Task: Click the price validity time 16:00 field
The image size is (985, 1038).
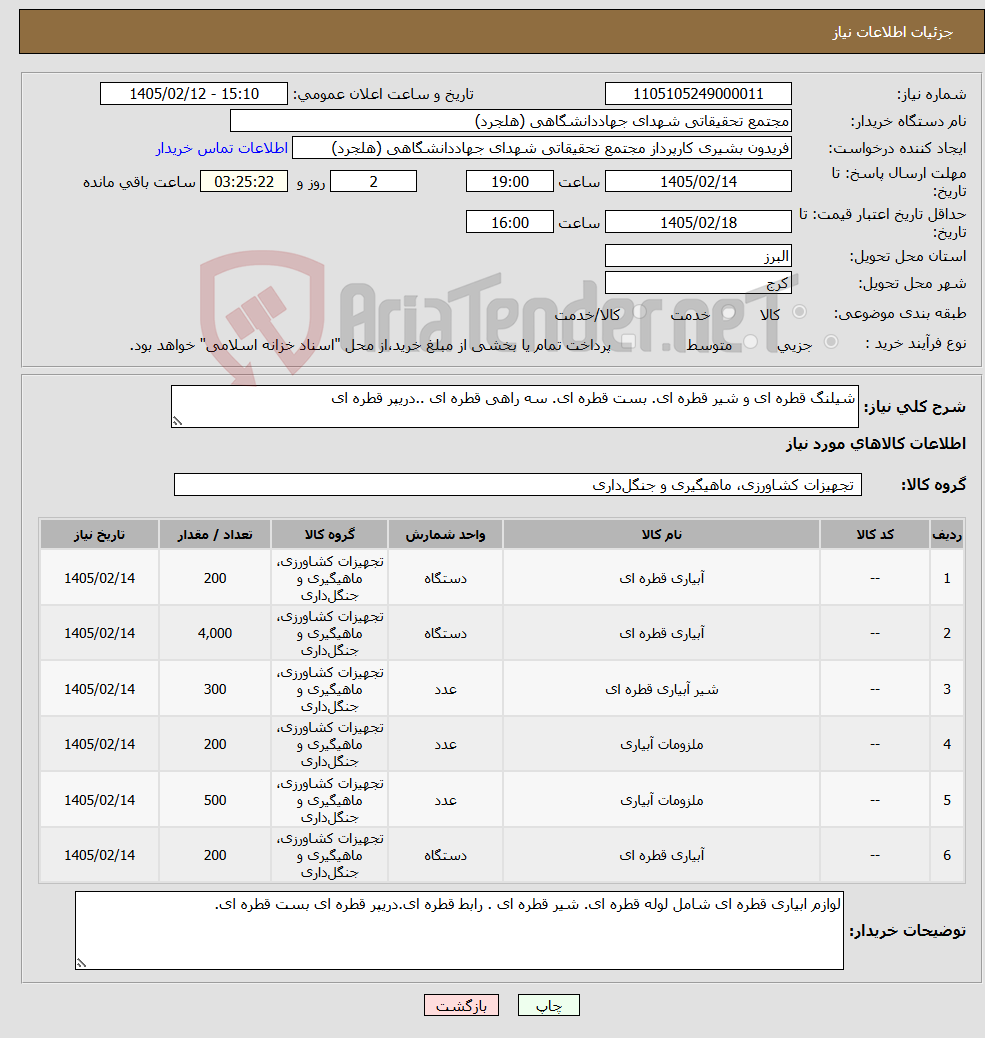Action: click(x=510, y=222)
